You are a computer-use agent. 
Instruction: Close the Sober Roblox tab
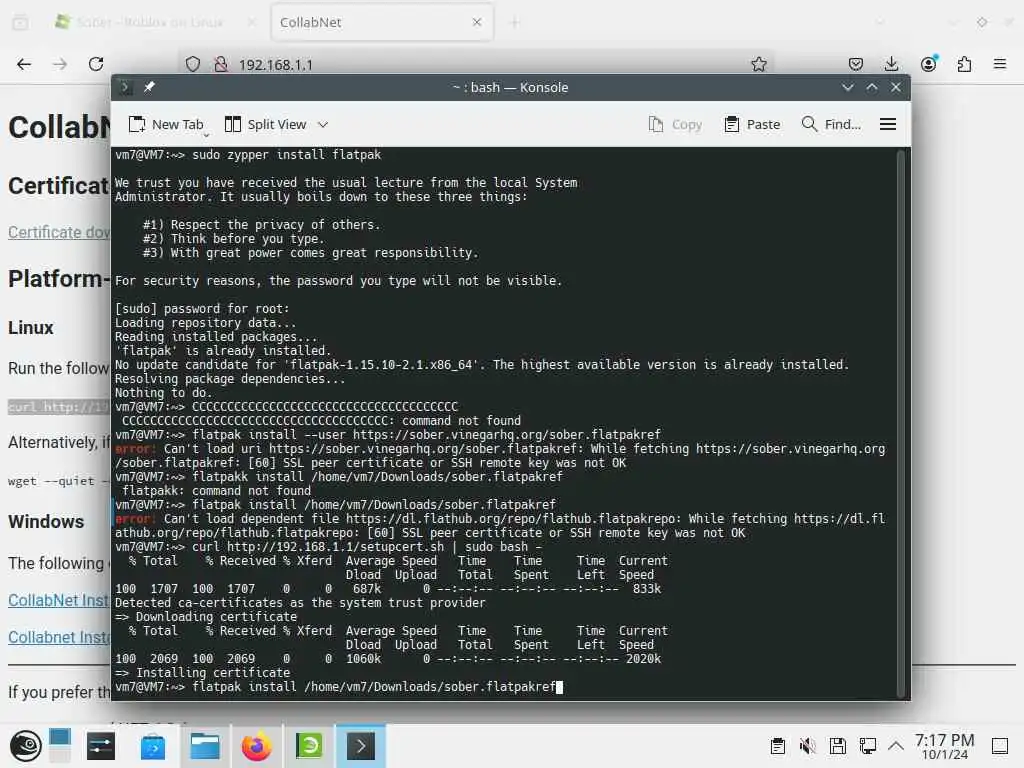click(251, 22)
